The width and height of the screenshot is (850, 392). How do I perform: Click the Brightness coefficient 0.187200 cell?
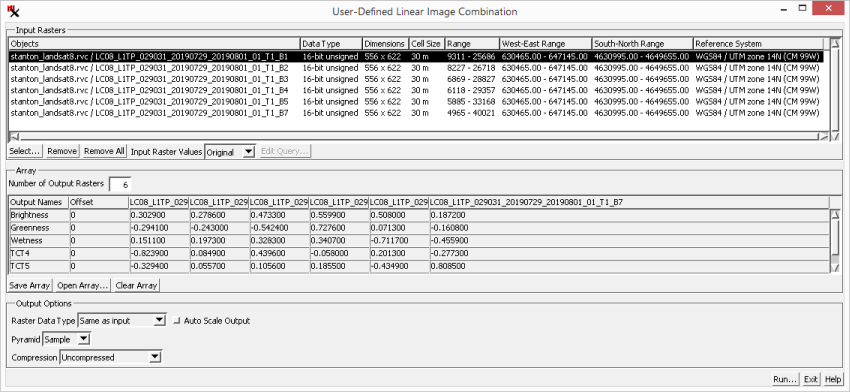(629, 215)
